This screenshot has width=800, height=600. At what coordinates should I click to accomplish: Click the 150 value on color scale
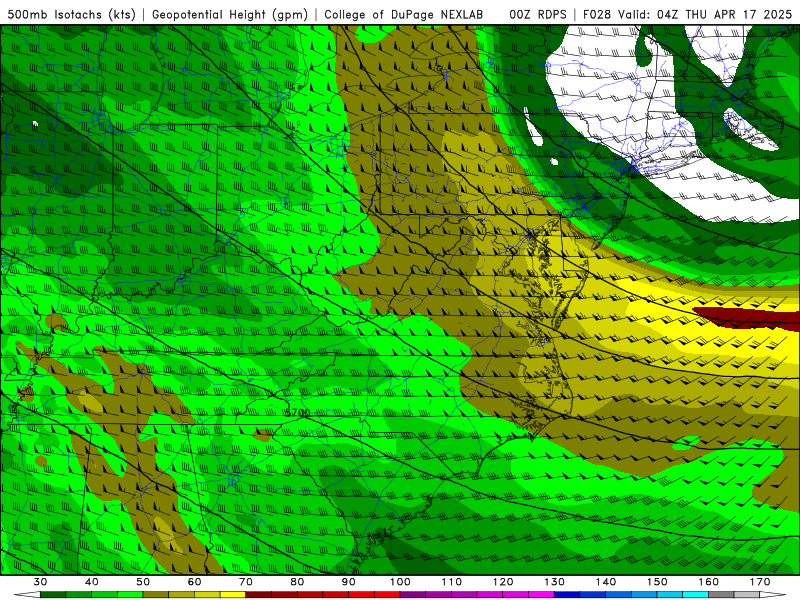tap(657, 582)
